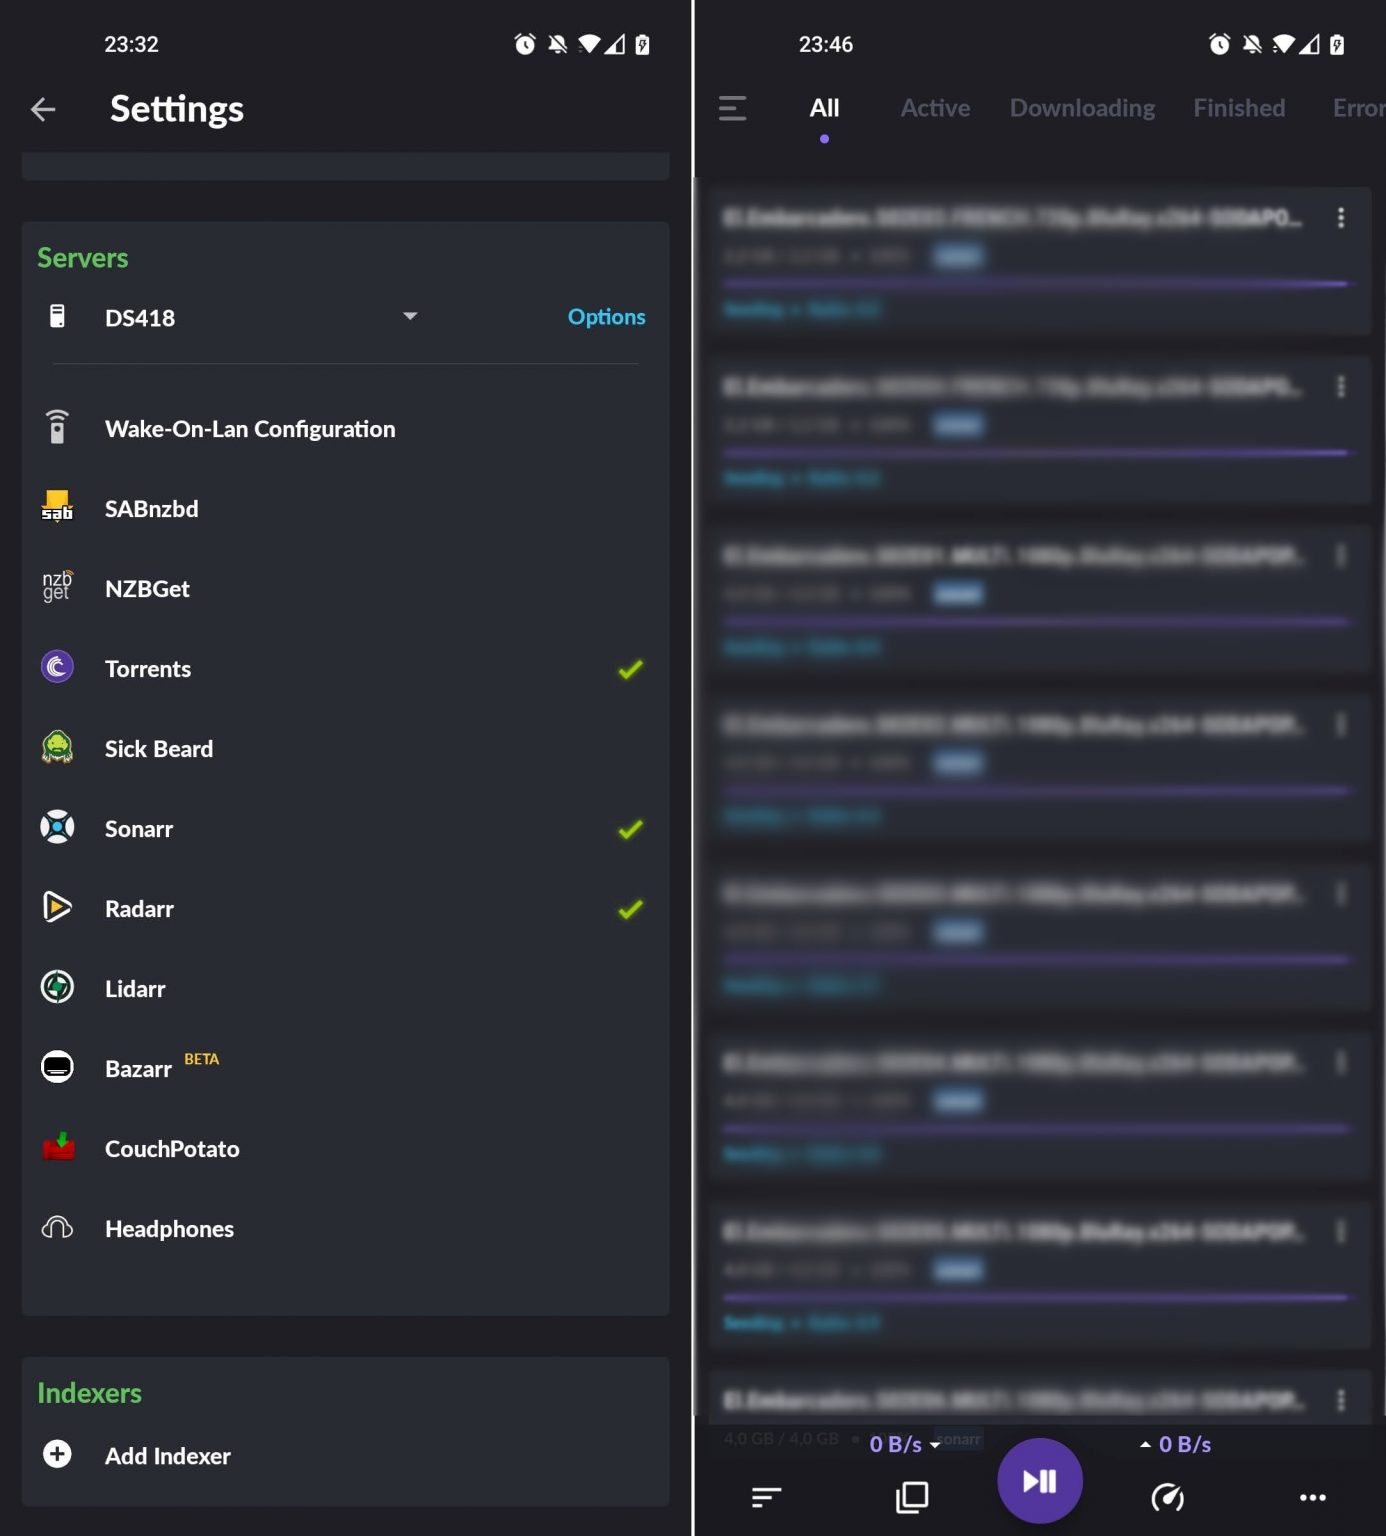Switch to the Active tab
Viewport: 1386px width, 1536px height.
935,108
